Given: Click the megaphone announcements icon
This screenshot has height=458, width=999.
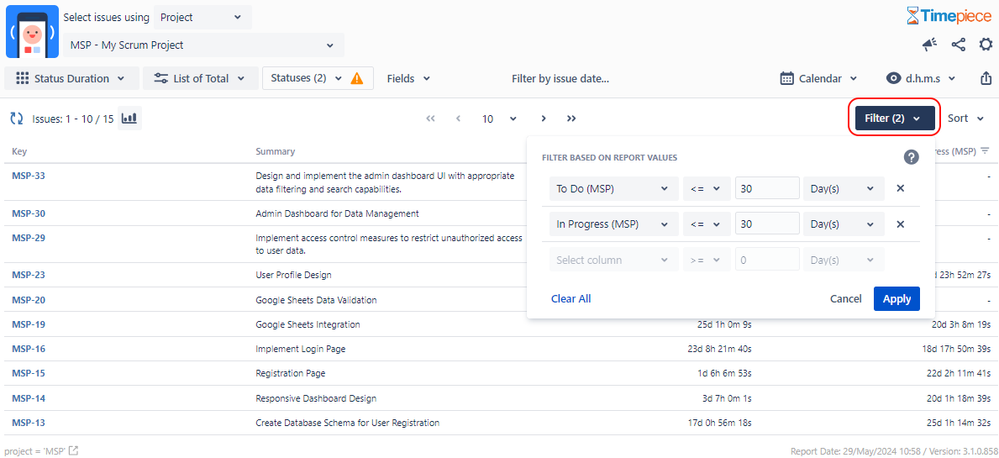Looking at the screenshot, I should pos(930,45).
